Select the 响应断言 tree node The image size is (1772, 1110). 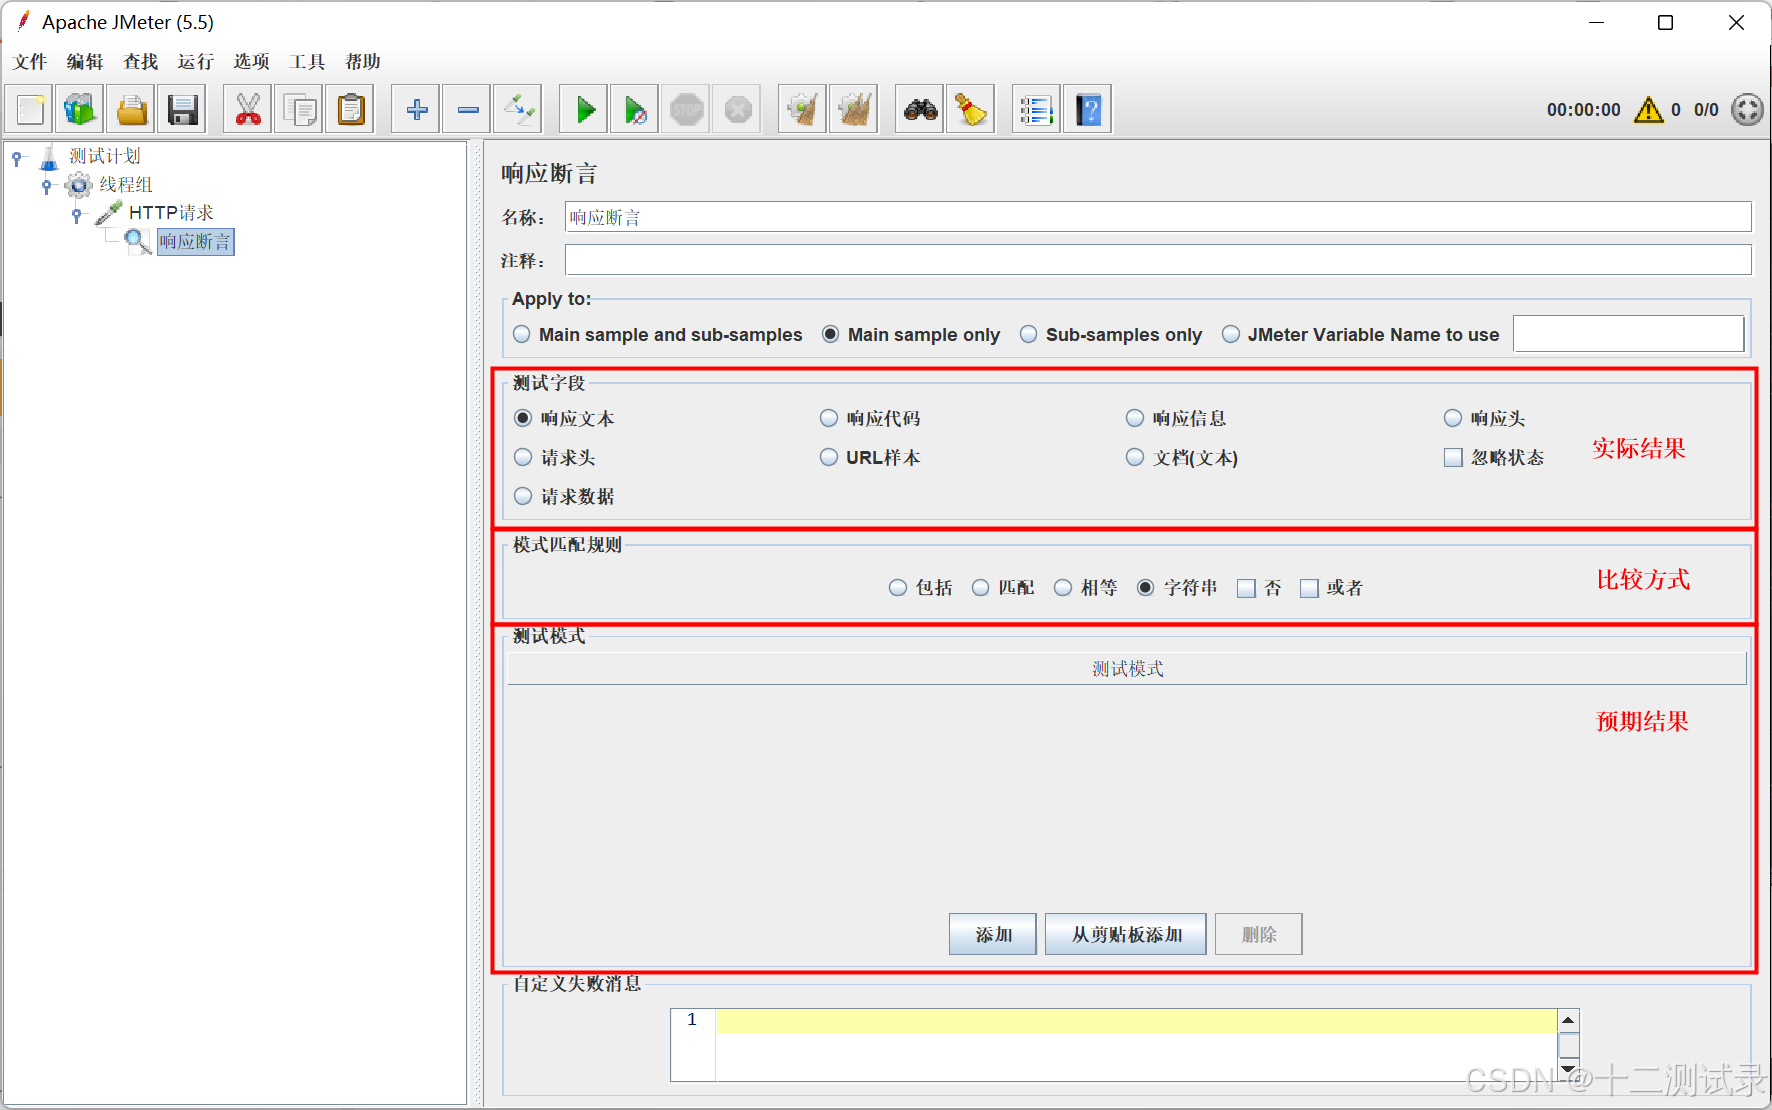[x=195, y=241]
